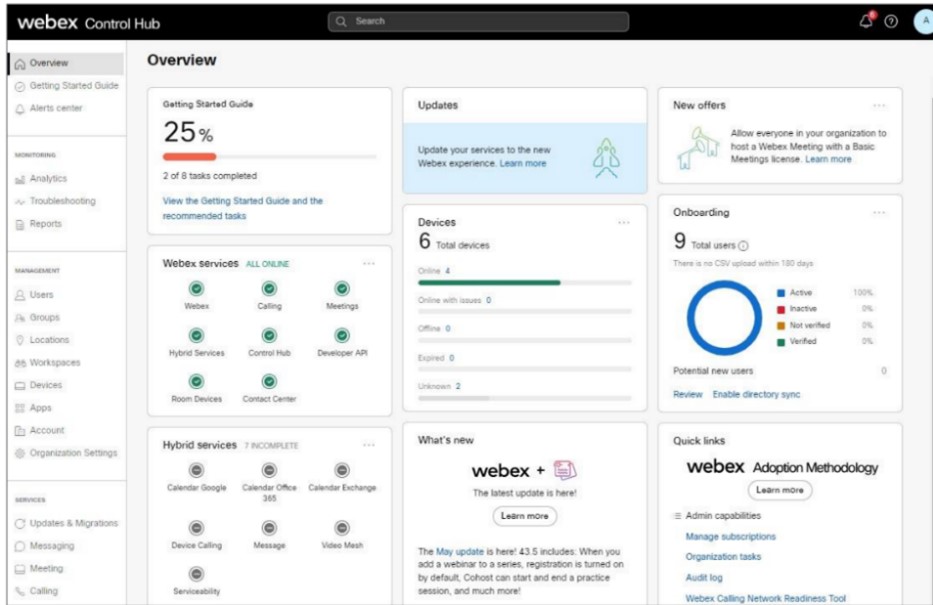Click the Webex service status icon

coord(196,289)
